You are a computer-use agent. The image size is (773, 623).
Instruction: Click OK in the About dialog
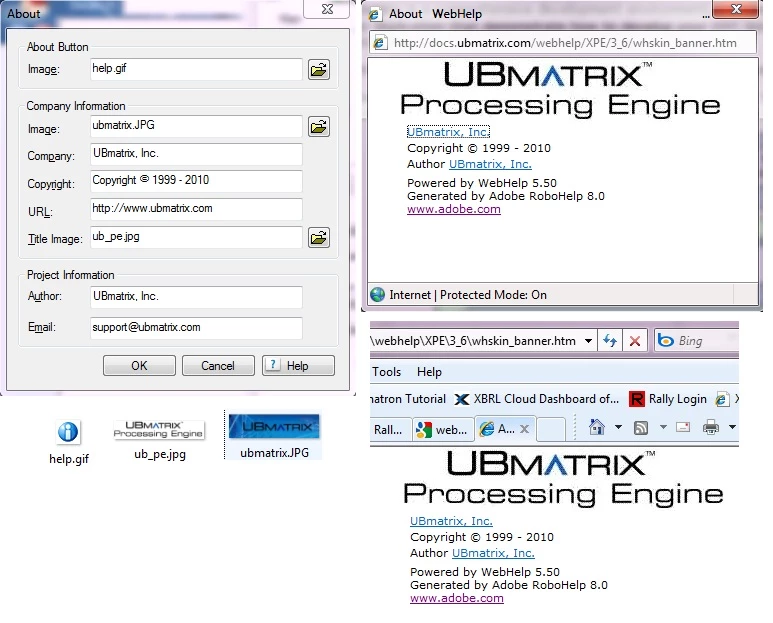click(x=139, y=366)
